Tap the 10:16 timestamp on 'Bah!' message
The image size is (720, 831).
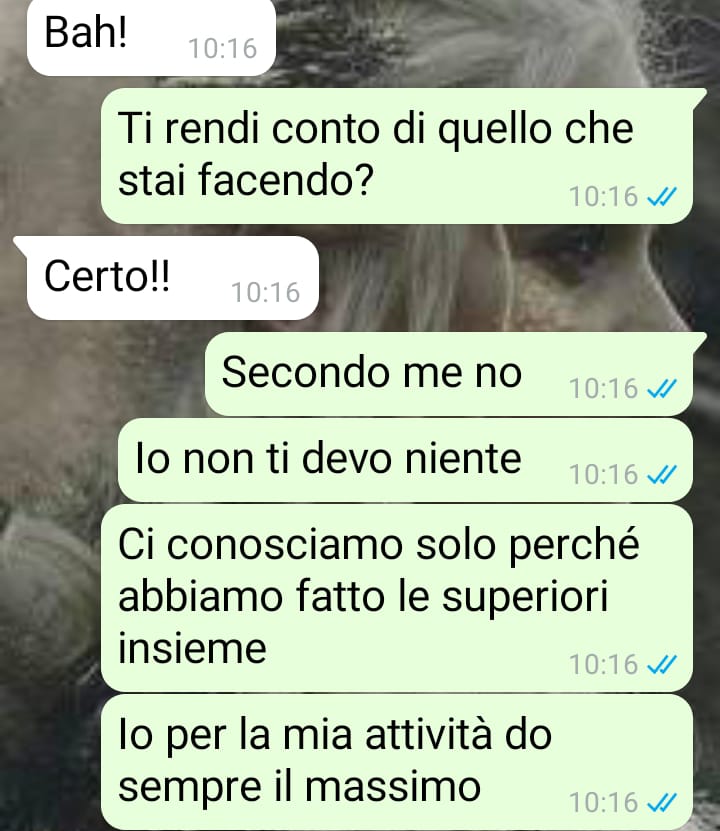(223, 48)
